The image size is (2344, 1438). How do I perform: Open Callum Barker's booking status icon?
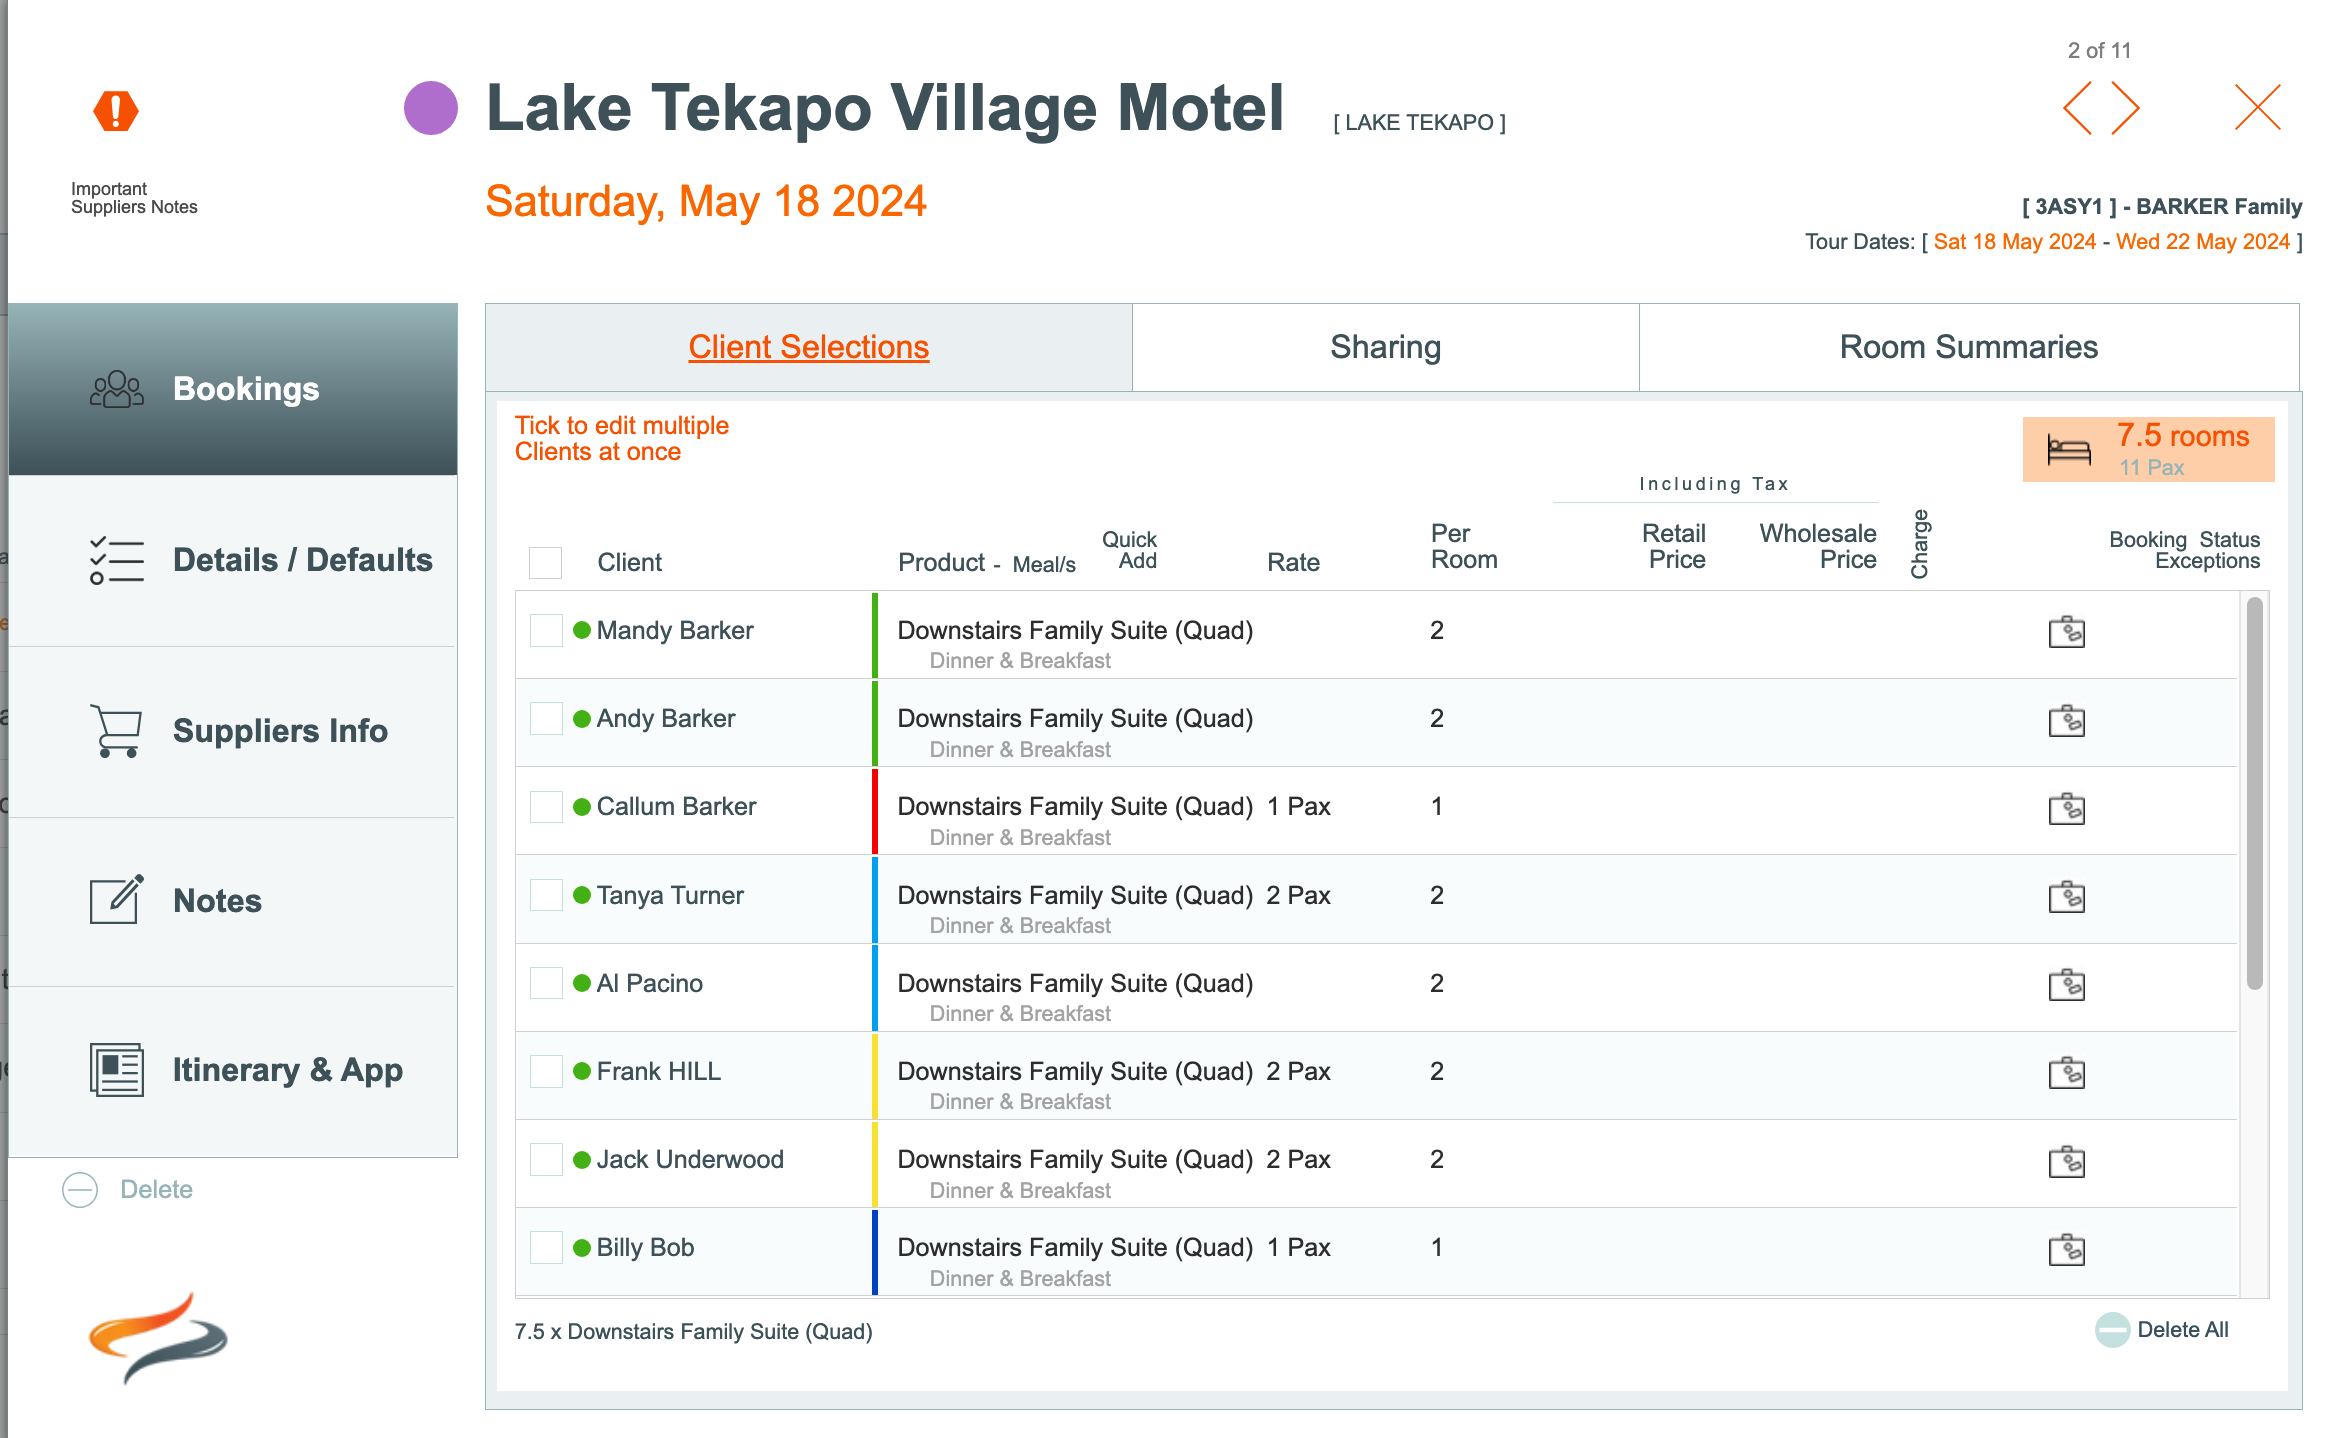pos(2066,808)
